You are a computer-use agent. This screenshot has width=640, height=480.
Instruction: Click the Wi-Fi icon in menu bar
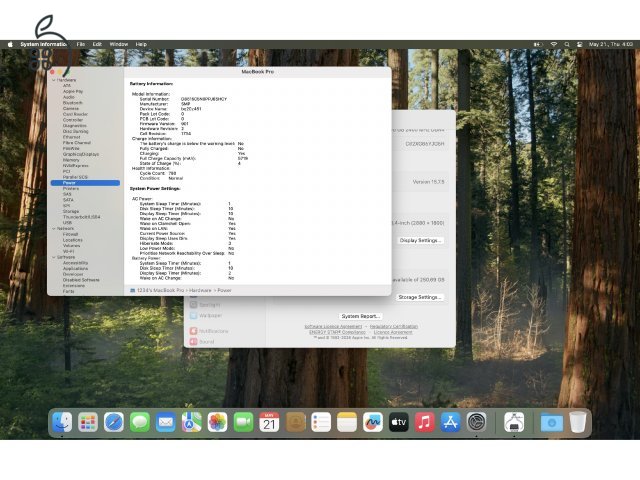(x=554, y=44)
